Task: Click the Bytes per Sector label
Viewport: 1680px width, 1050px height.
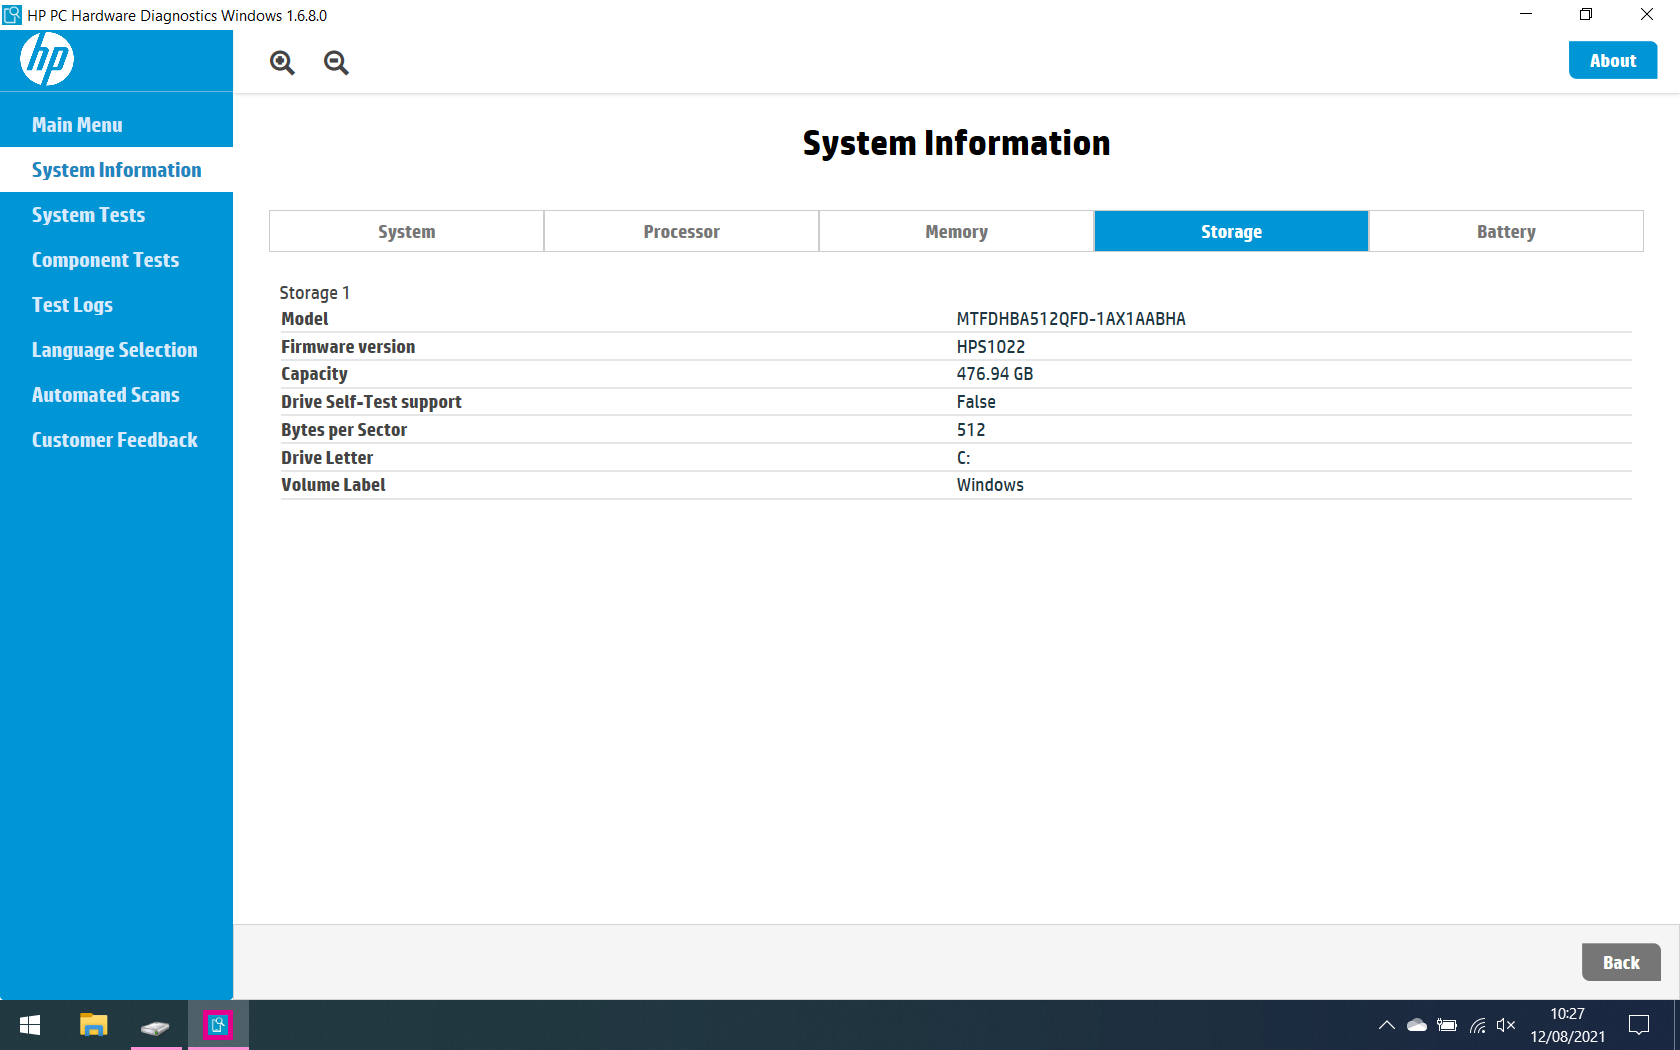Action: tap(344, 430)
